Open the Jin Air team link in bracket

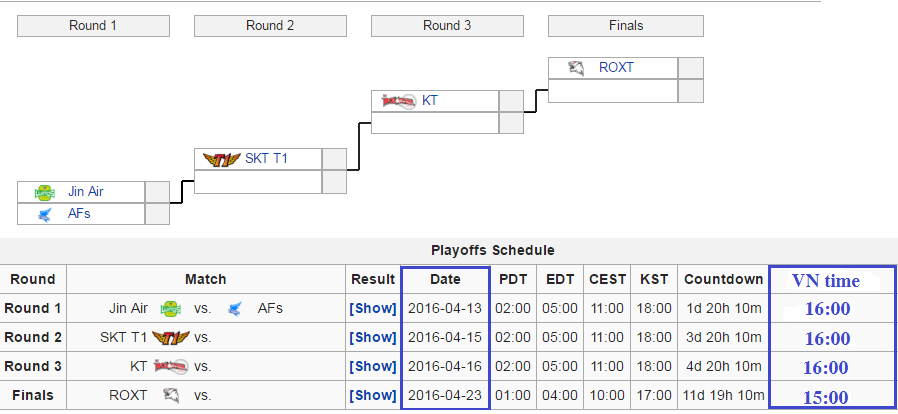coord(86,192)
